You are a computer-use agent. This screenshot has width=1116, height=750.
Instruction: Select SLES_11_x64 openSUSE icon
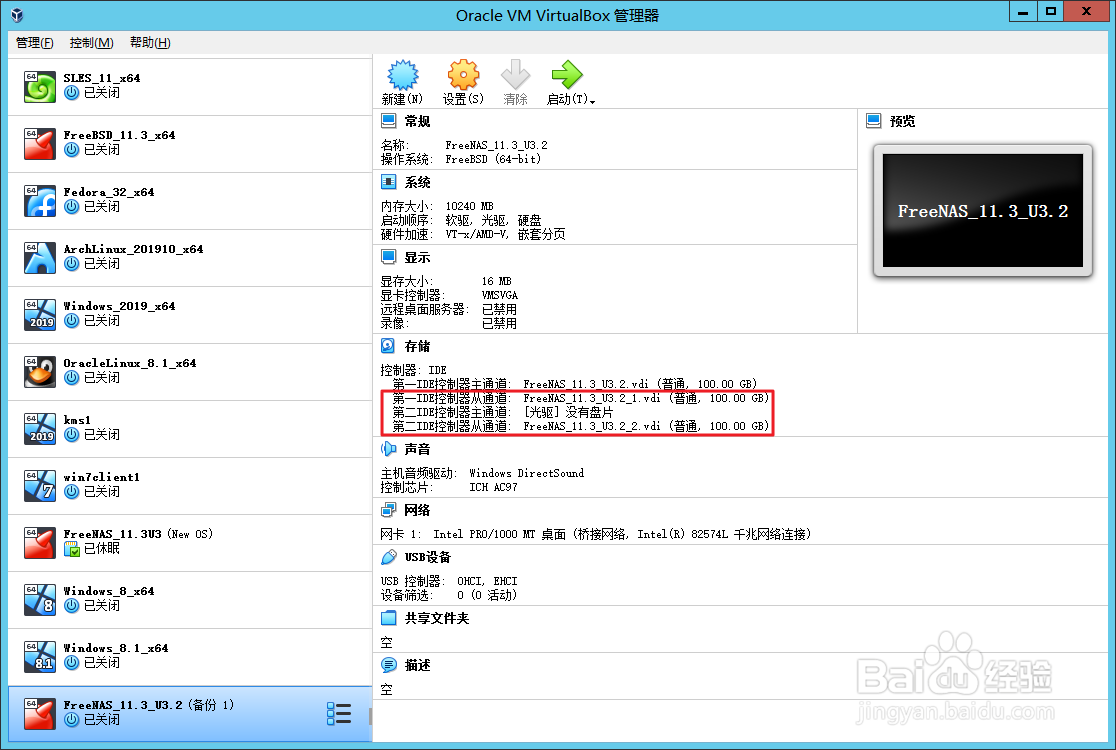click(x=40, y=87)
